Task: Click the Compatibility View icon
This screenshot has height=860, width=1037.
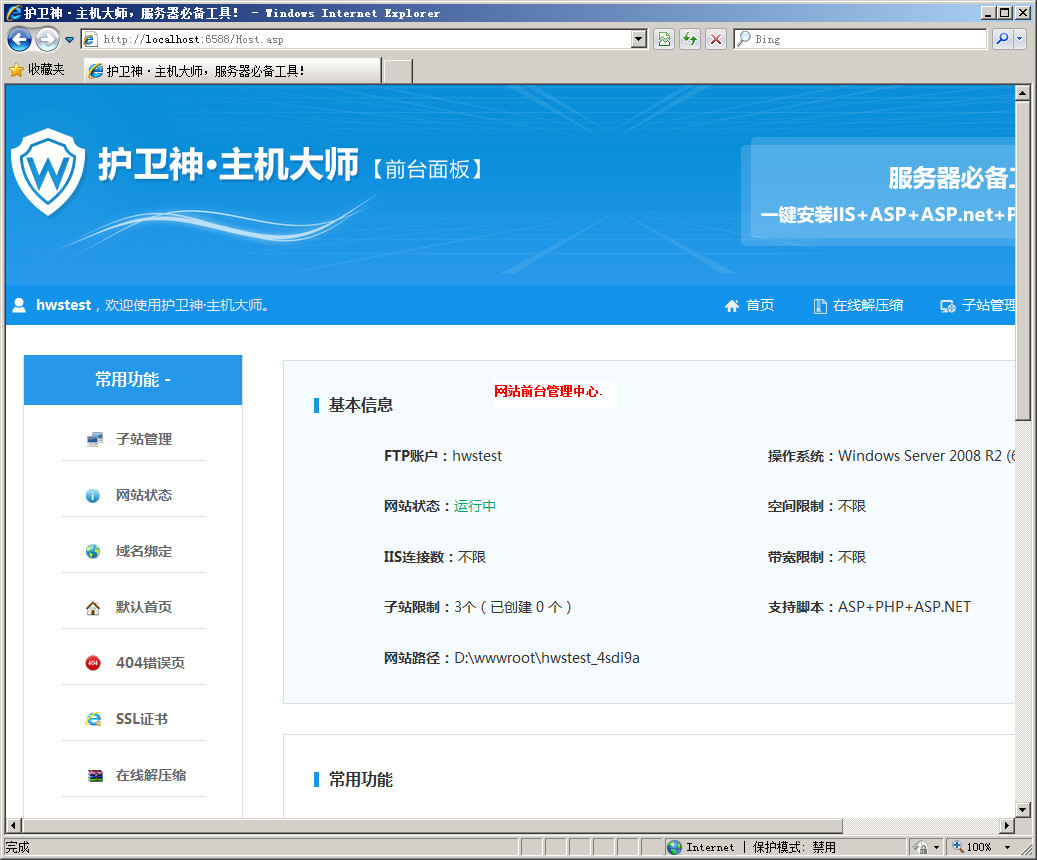Action: click(x=665, y=39)
